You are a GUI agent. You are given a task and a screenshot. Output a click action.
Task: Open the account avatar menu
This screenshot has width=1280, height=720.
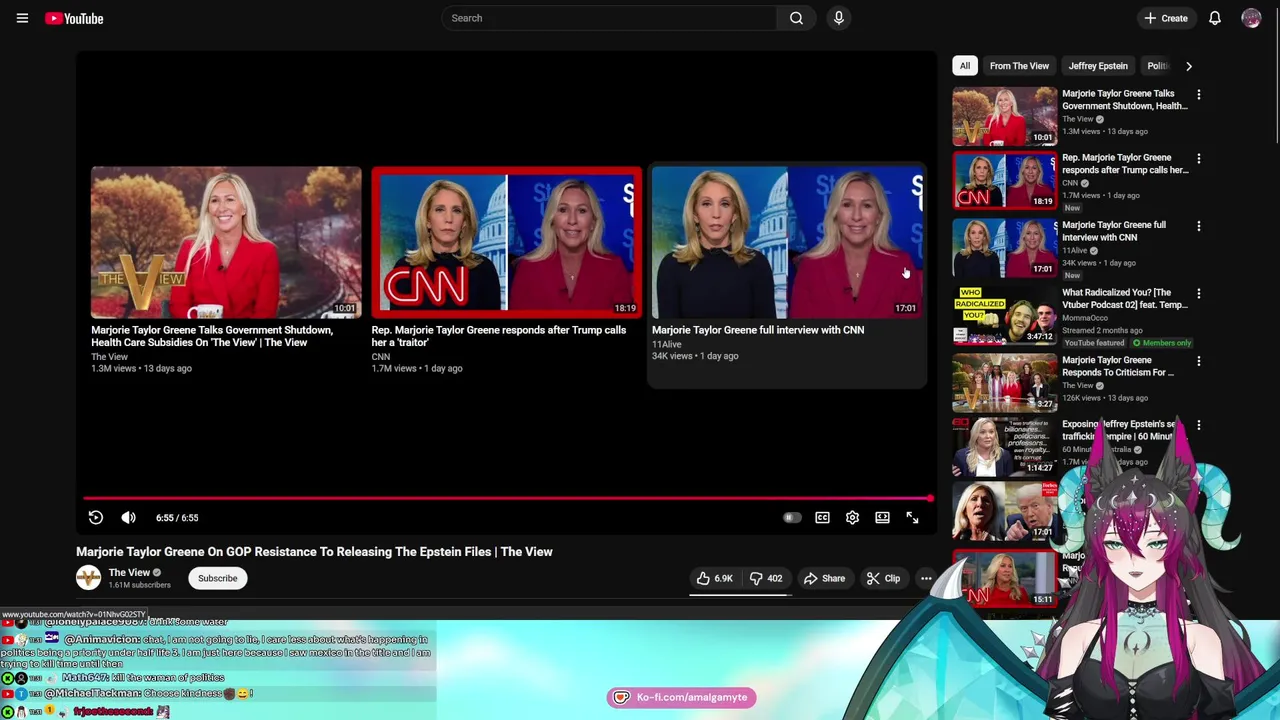click(1251, 18)
